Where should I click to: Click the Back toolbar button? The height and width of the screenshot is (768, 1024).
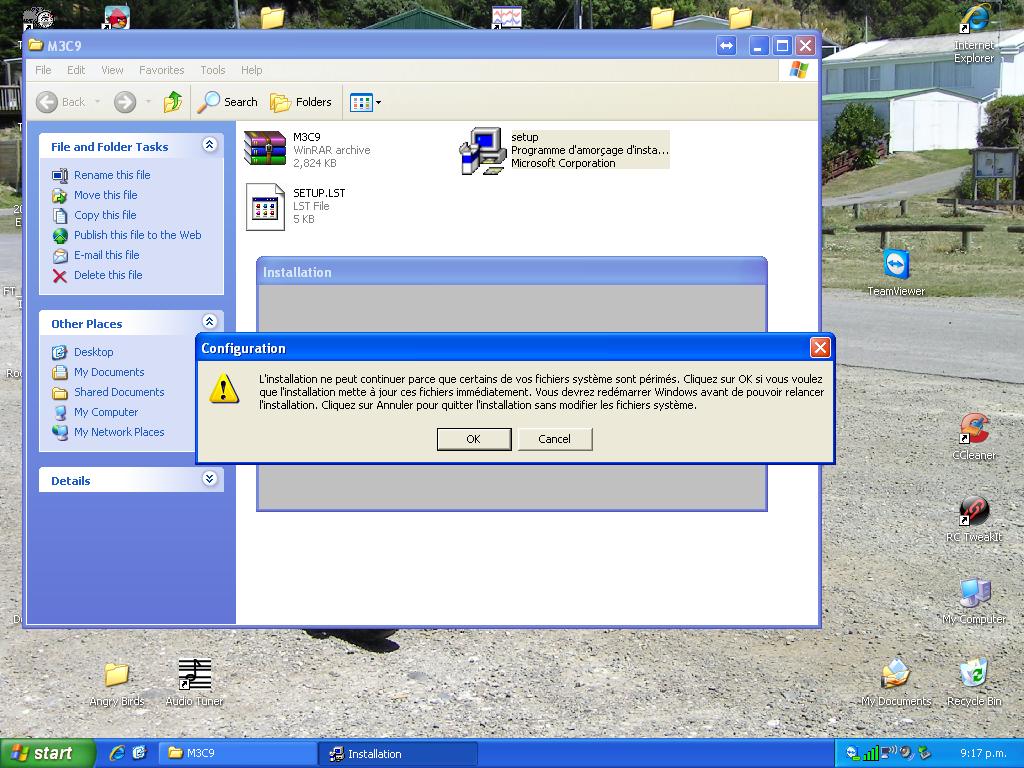pyautogui.click(x=60, y=102)
